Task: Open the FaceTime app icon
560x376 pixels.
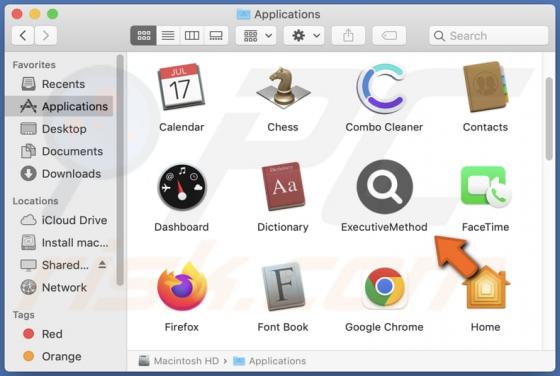Action: click(486, 186)
